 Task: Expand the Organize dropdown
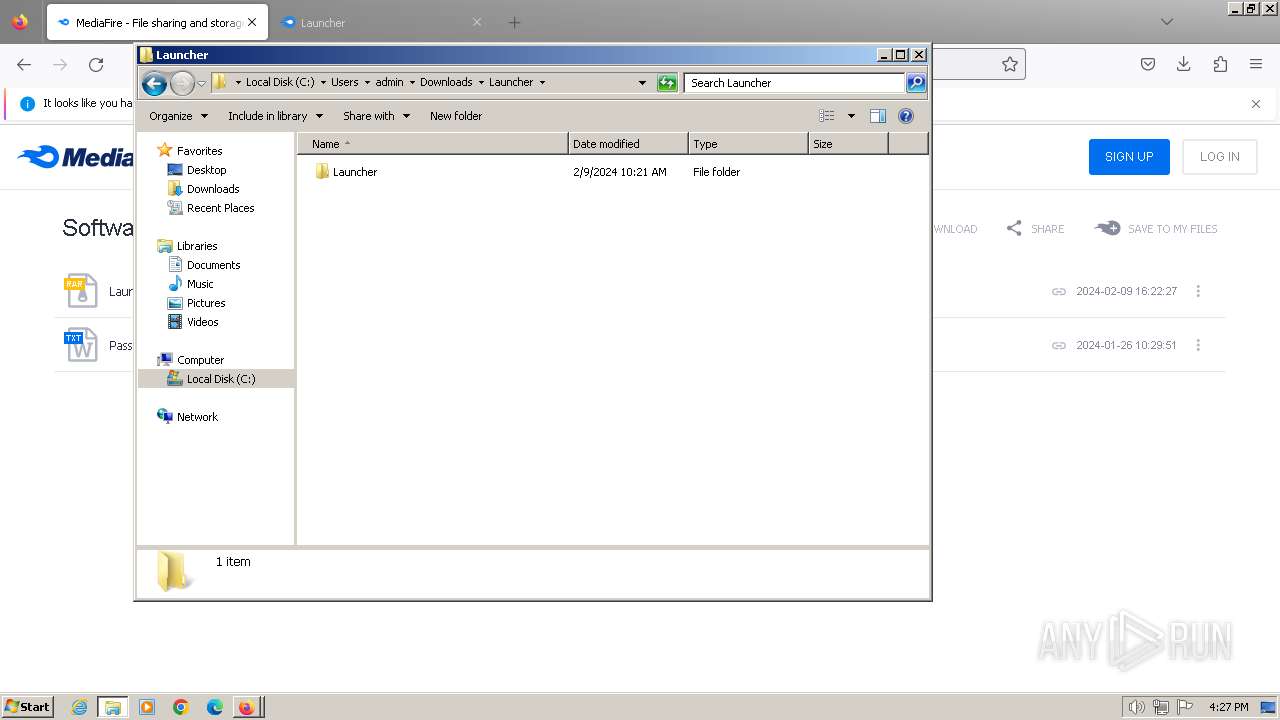(178, 116)
